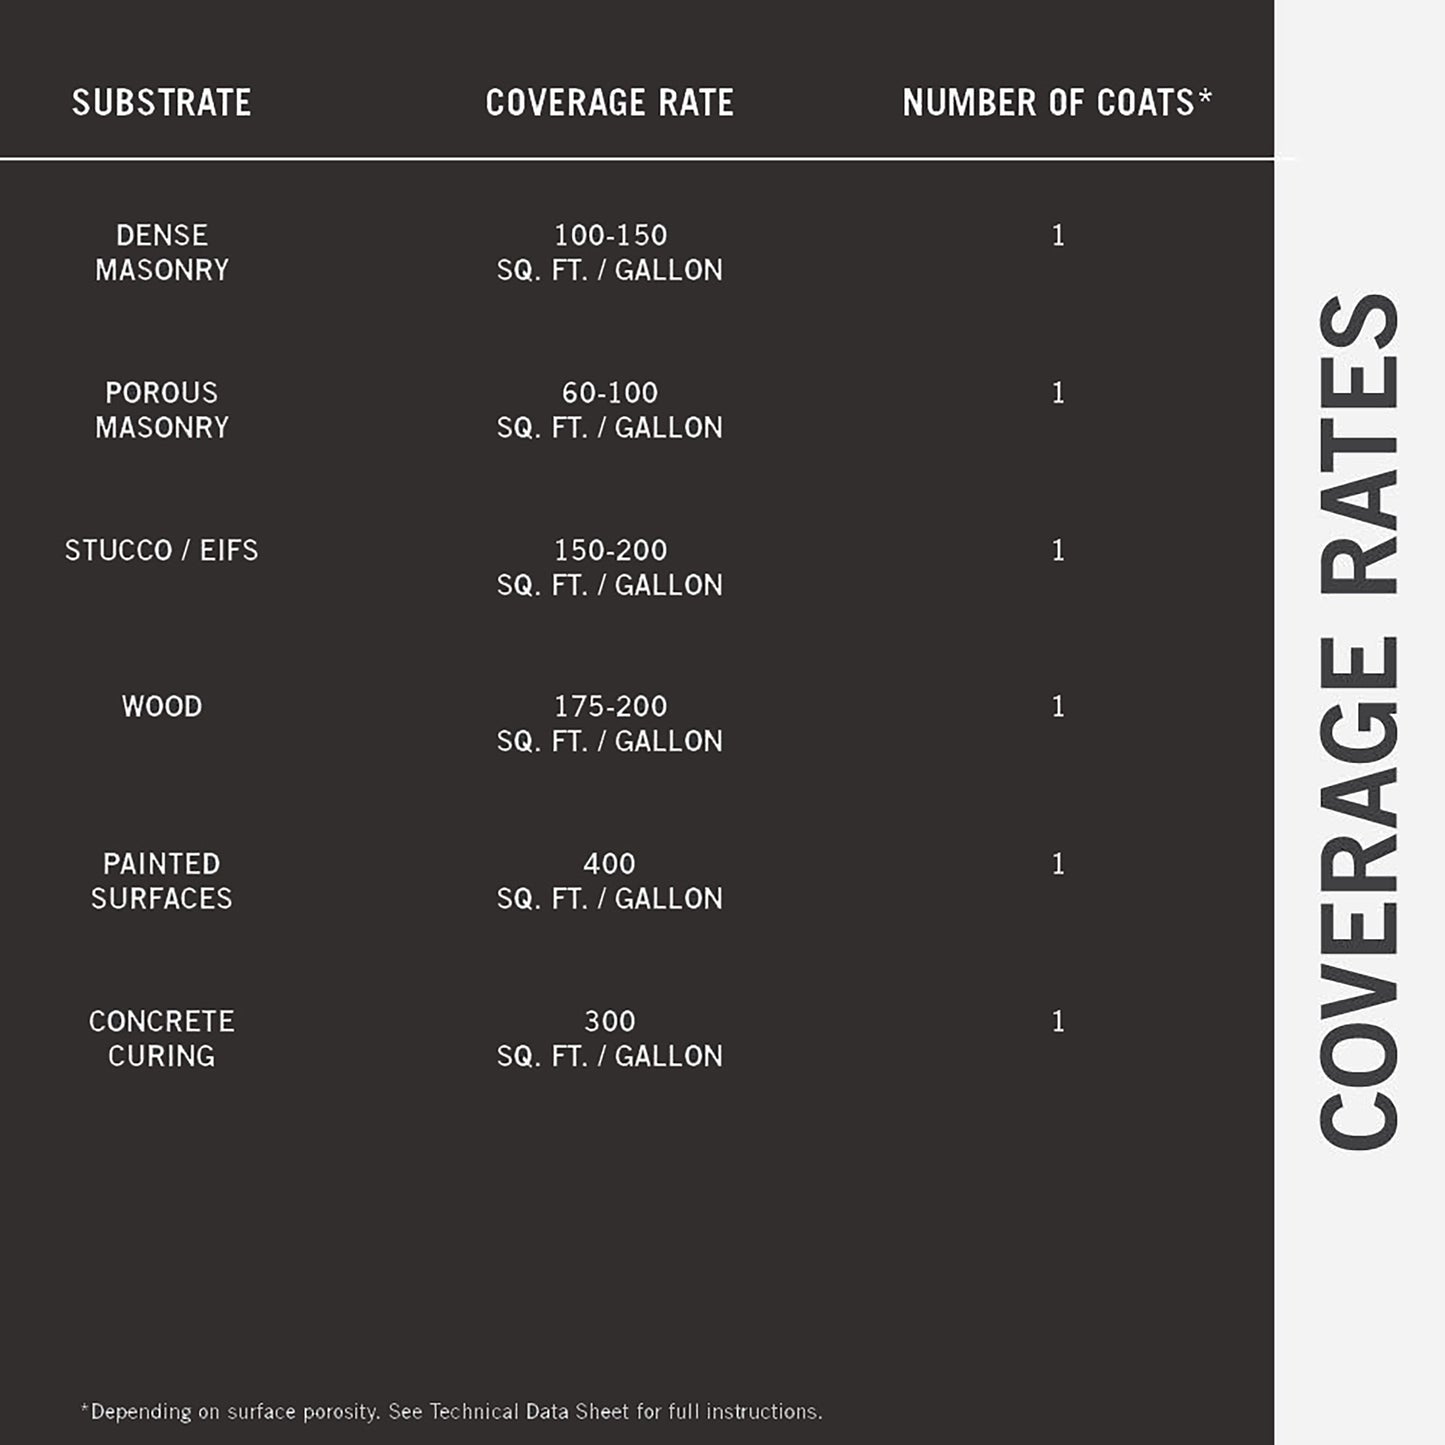The width and height of the screenshot is (1445, 1445).
Task: Click the STUCCO / EIFS substrate label
Action: click(x=161, y=550)
